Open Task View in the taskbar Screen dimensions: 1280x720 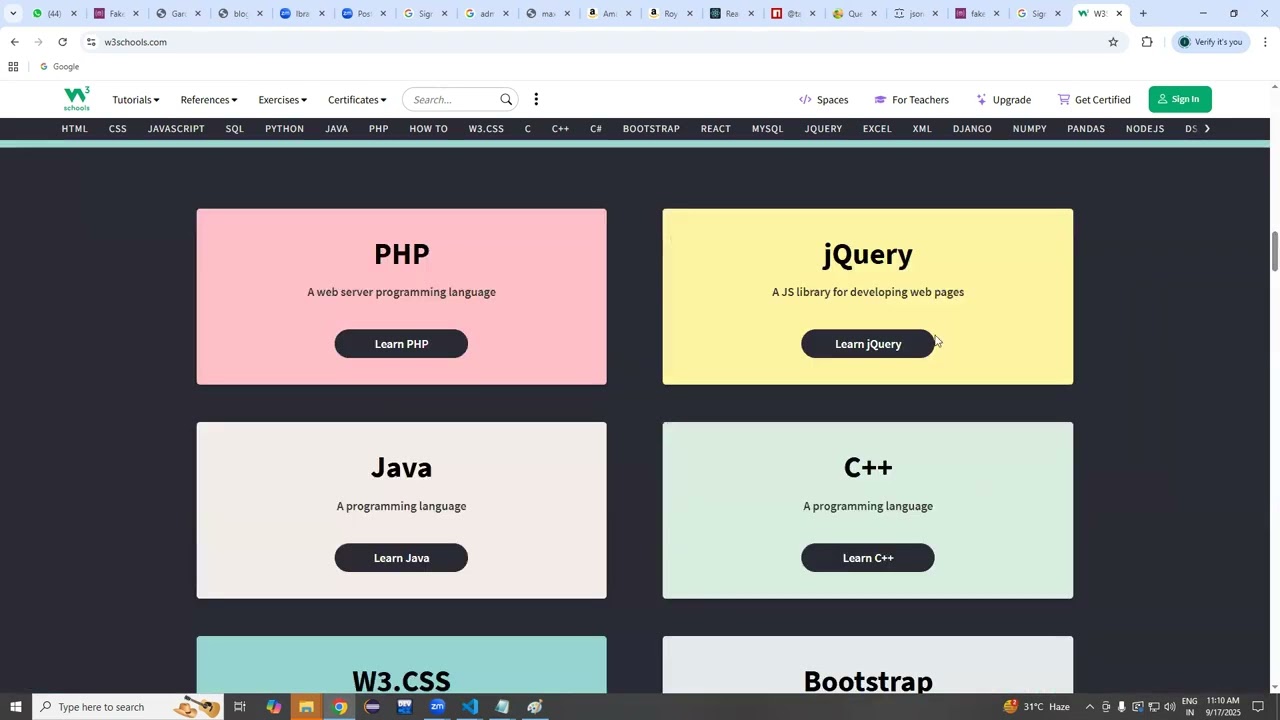coord(240,707)
